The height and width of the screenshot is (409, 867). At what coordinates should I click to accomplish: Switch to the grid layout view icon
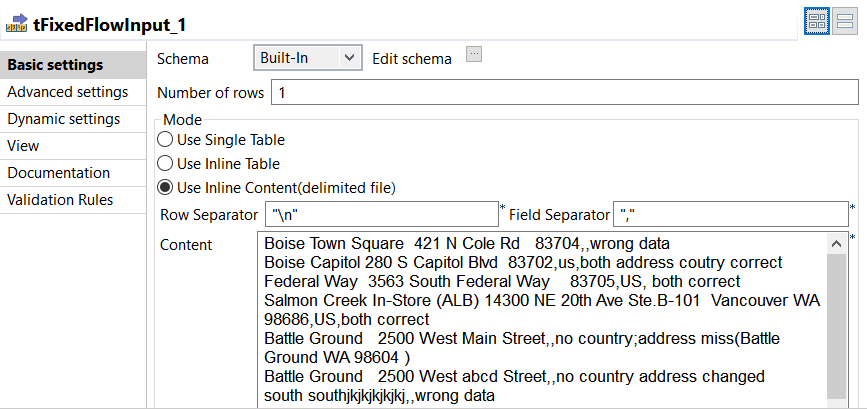(x=816, y=22)
